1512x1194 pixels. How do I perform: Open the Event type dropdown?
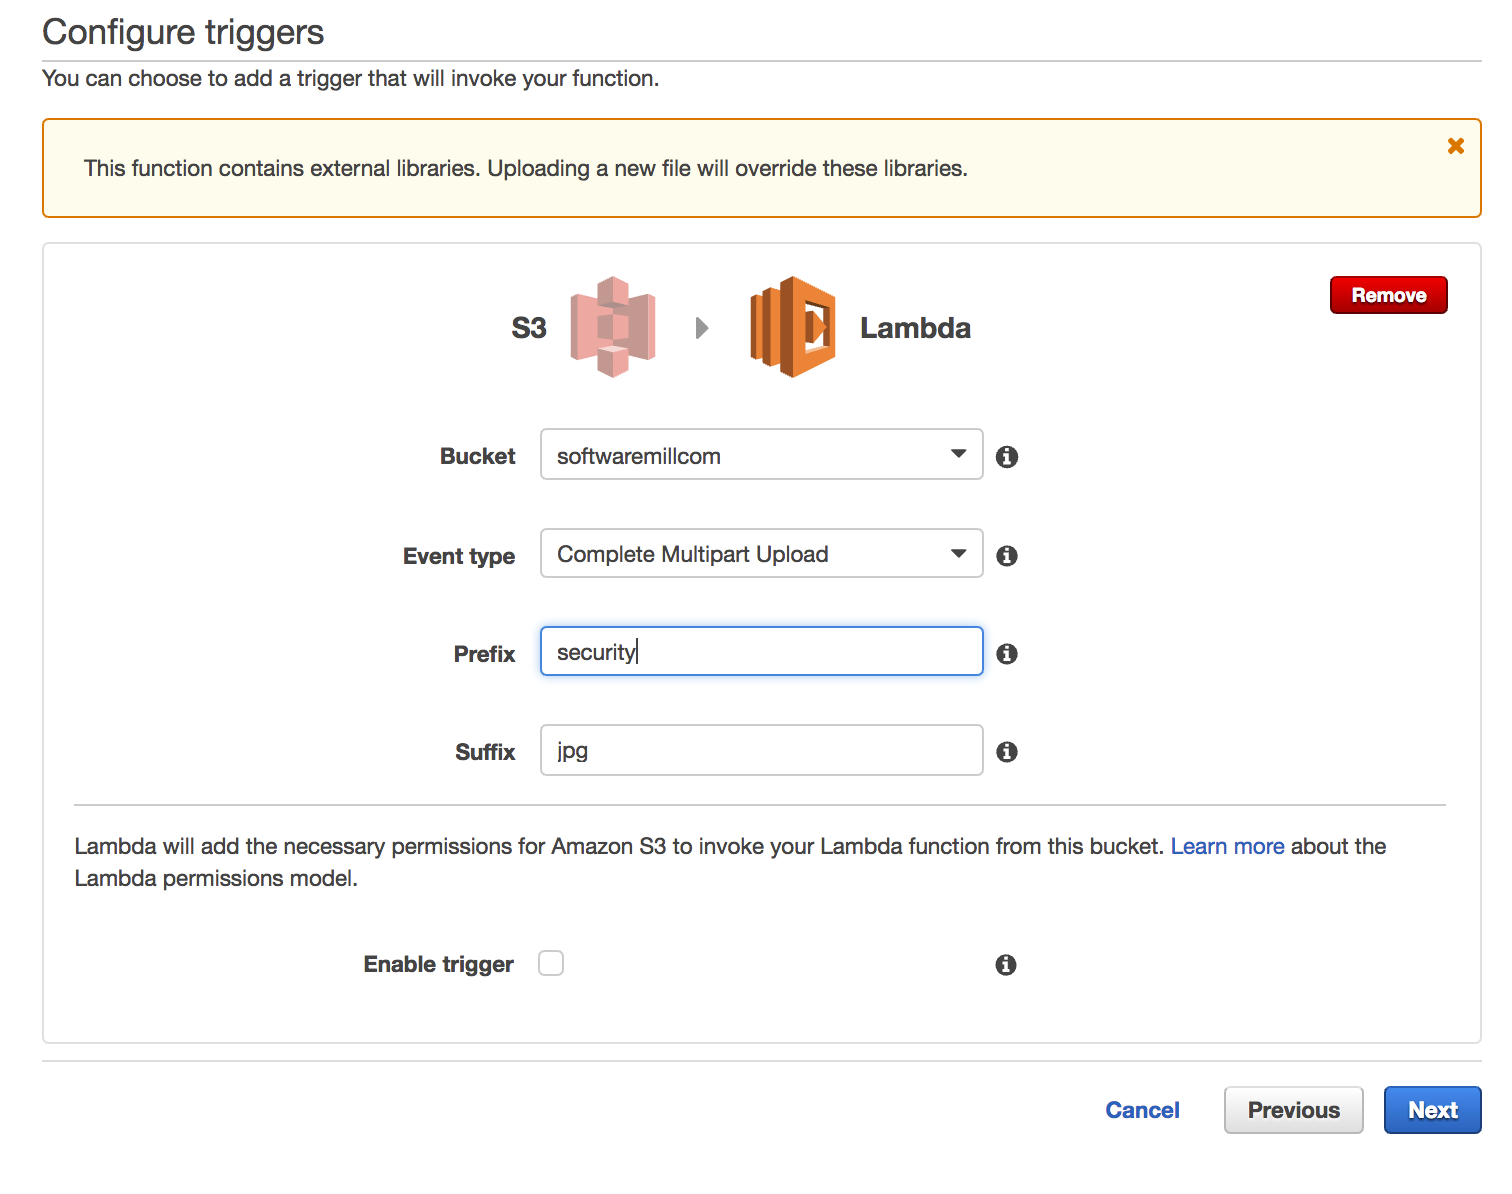(760, 553)
